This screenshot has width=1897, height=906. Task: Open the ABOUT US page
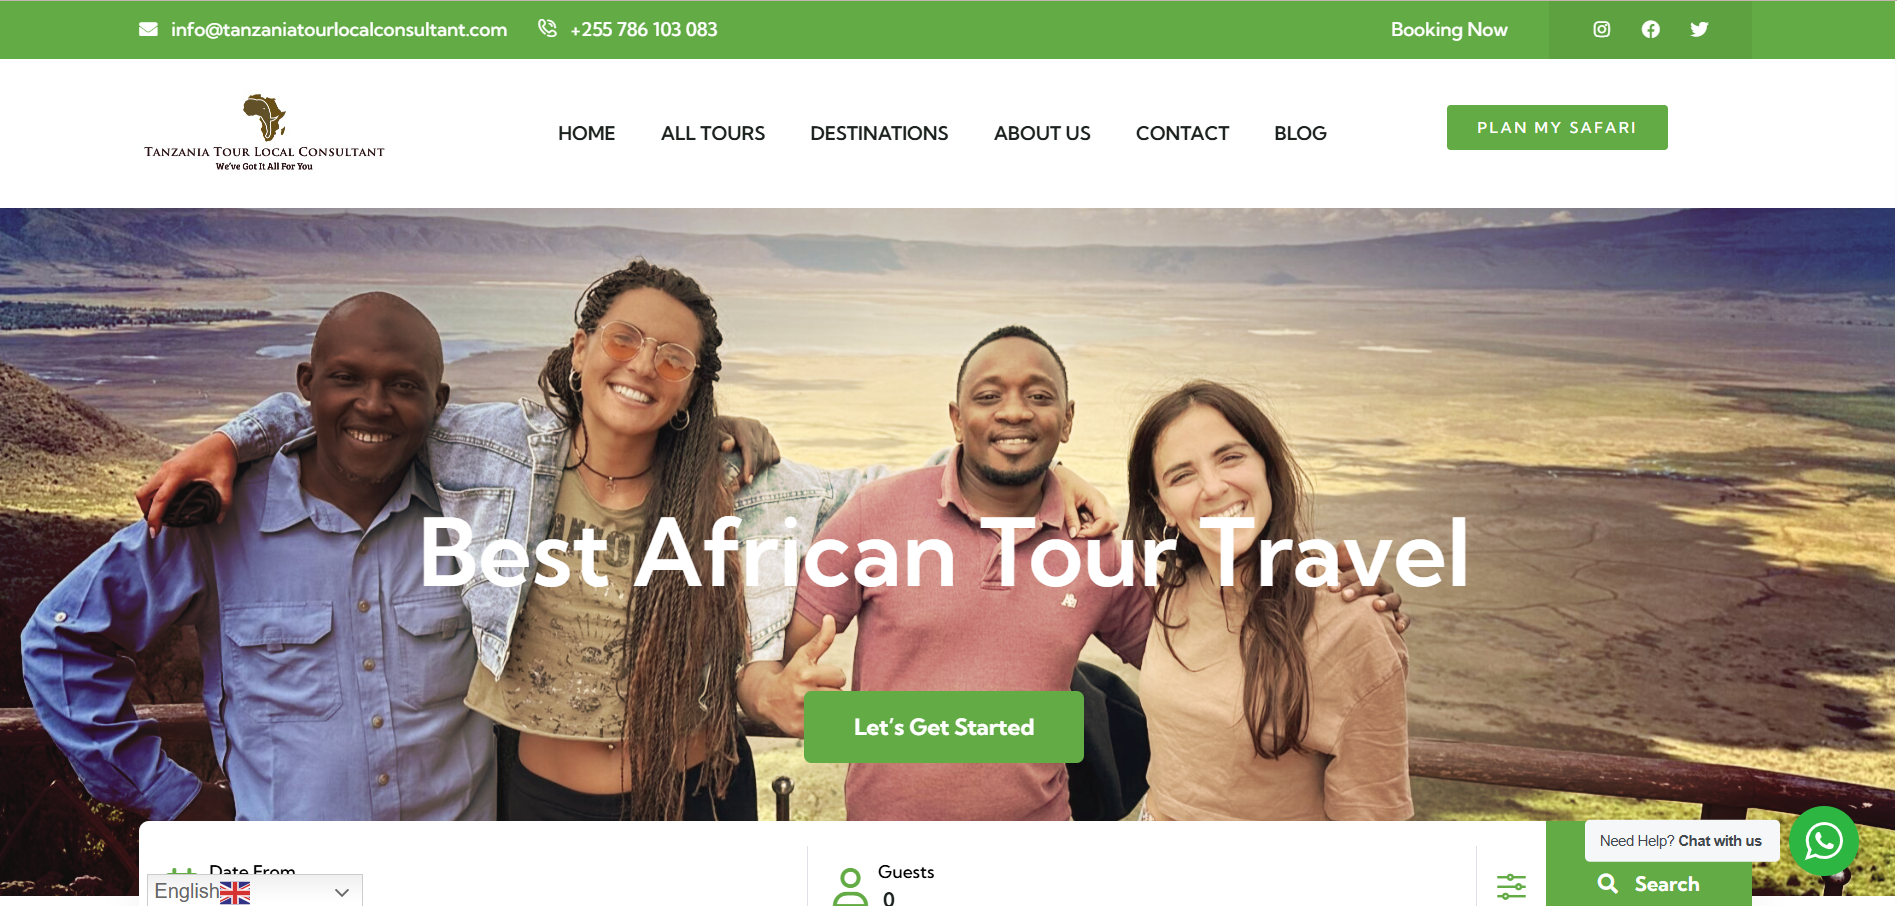coord(1042,133)
